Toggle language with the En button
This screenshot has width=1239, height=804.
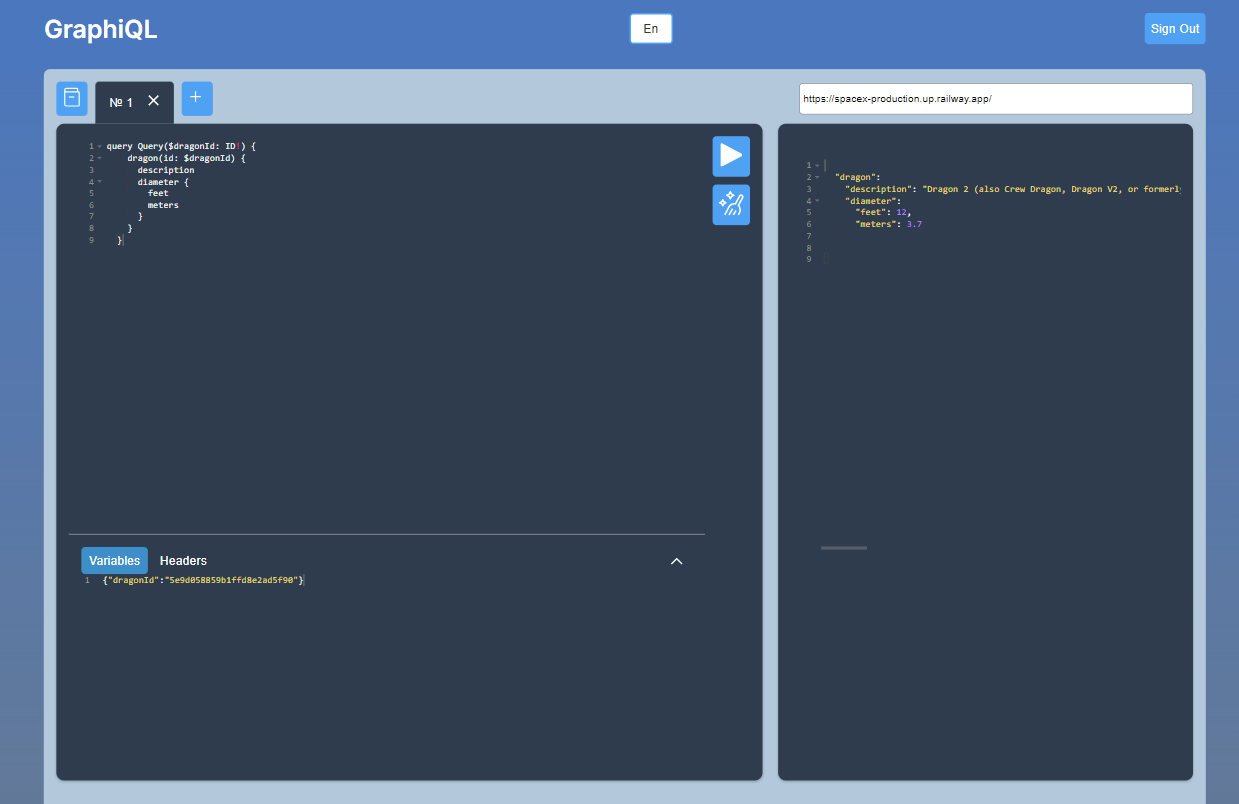click(x=651, y=29)
